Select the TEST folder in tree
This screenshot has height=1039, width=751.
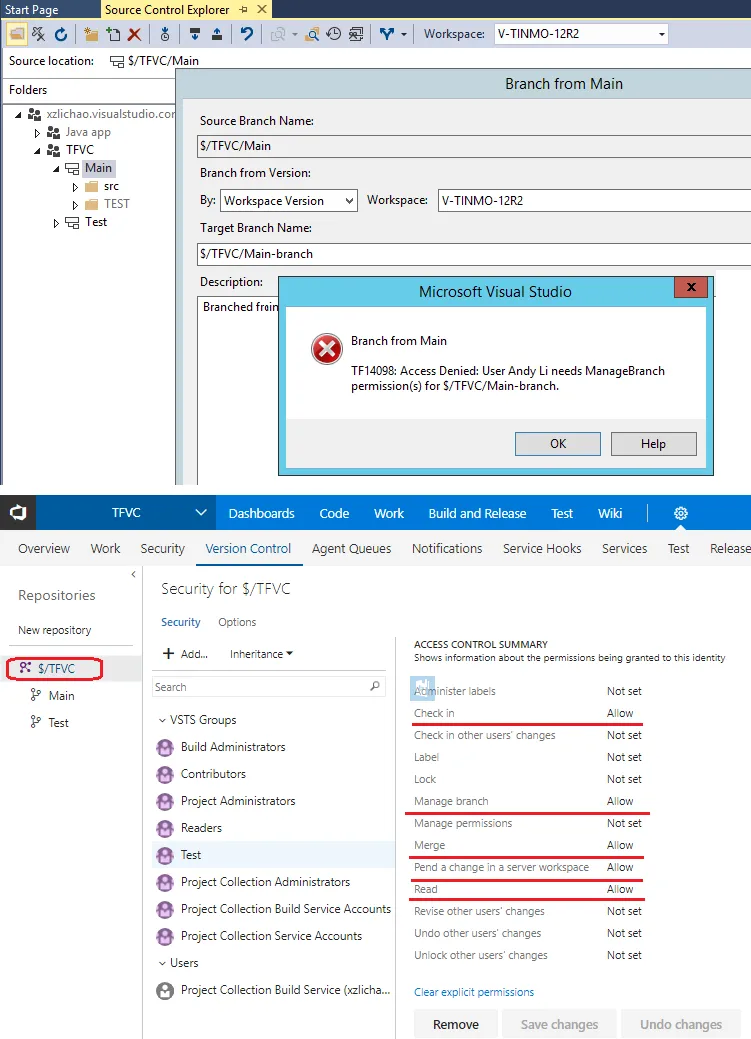pos(116,204)
